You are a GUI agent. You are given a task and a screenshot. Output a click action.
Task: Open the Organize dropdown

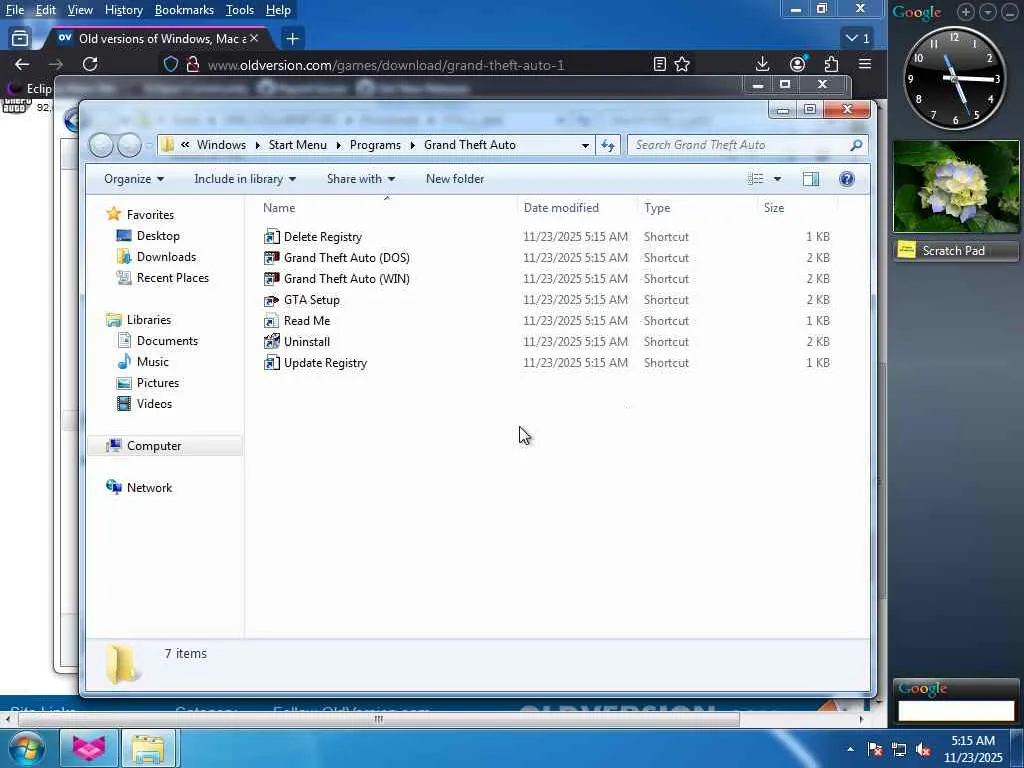tap(134, 179)
